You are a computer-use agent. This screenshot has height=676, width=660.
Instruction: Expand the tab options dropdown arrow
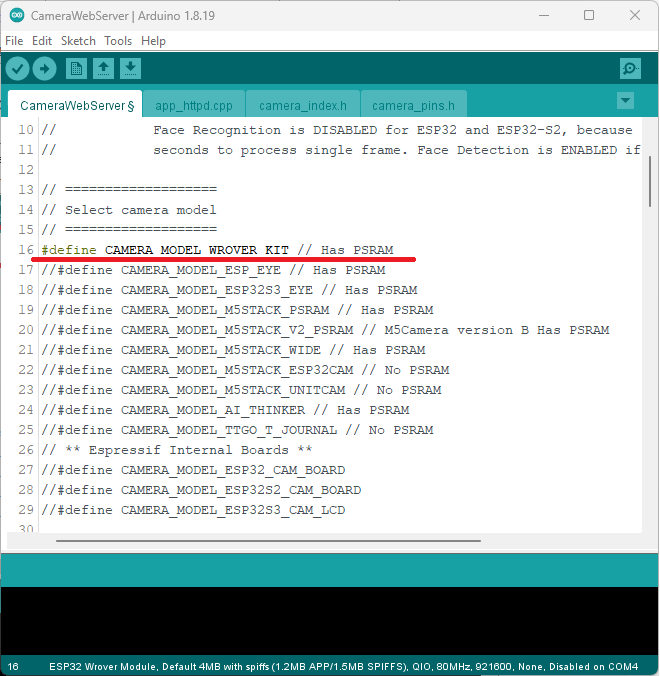click(625, 101)
